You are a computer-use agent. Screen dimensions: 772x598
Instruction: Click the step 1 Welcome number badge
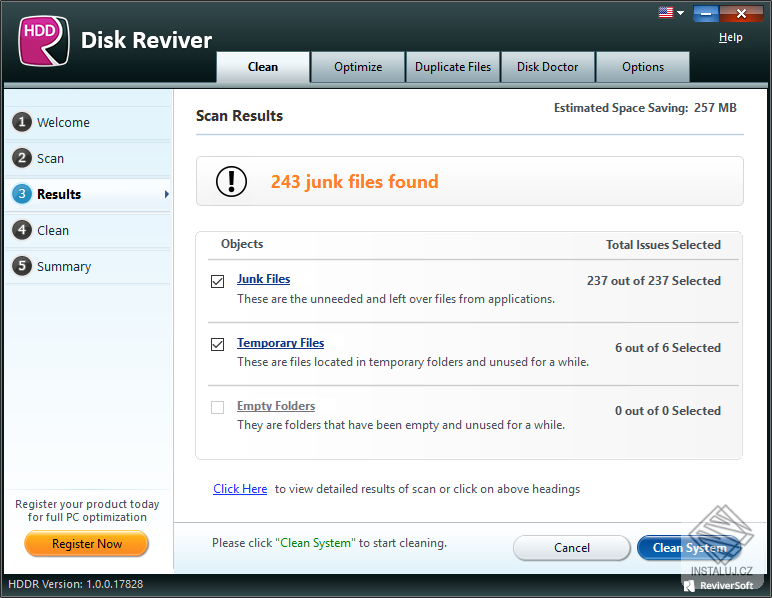pos(22,122)
